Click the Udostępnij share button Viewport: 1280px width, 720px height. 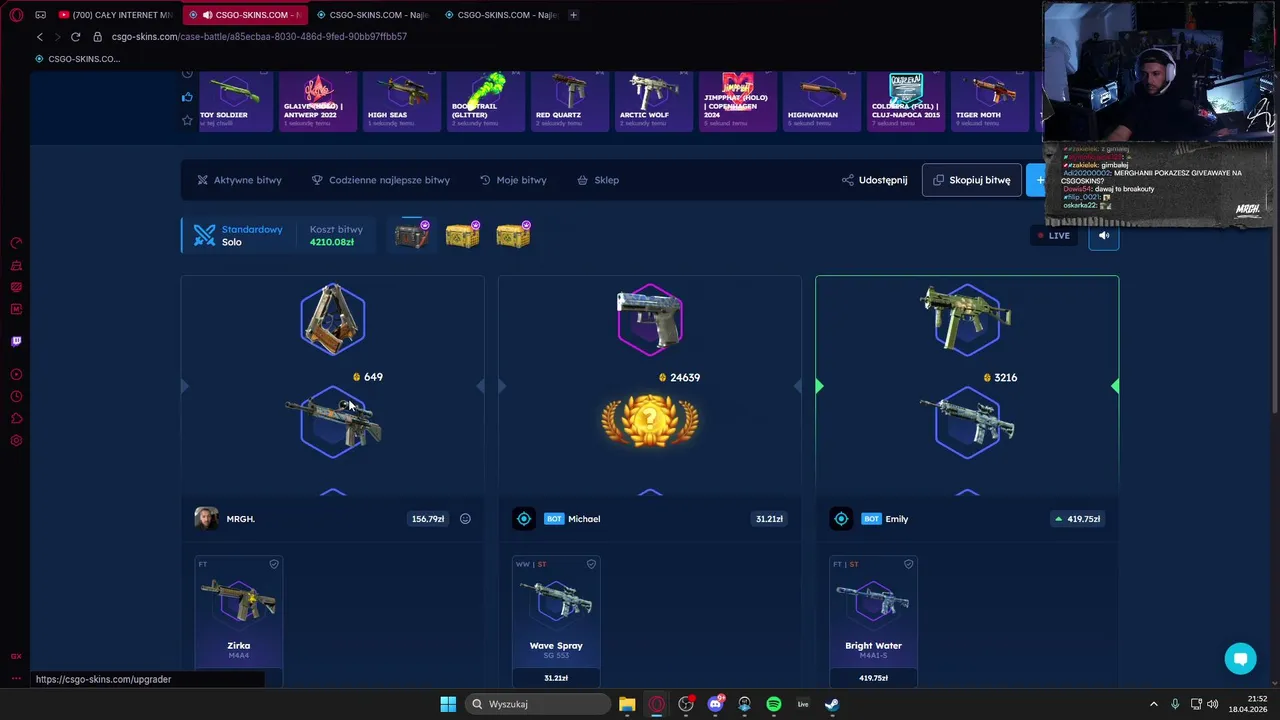[x=875, y=180]
